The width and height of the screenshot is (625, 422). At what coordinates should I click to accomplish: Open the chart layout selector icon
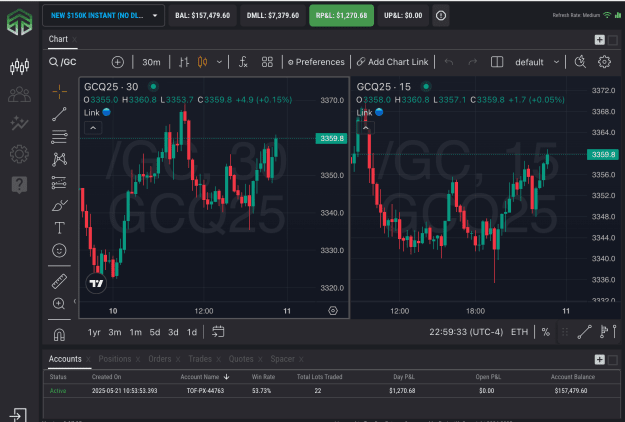(497, 62)
